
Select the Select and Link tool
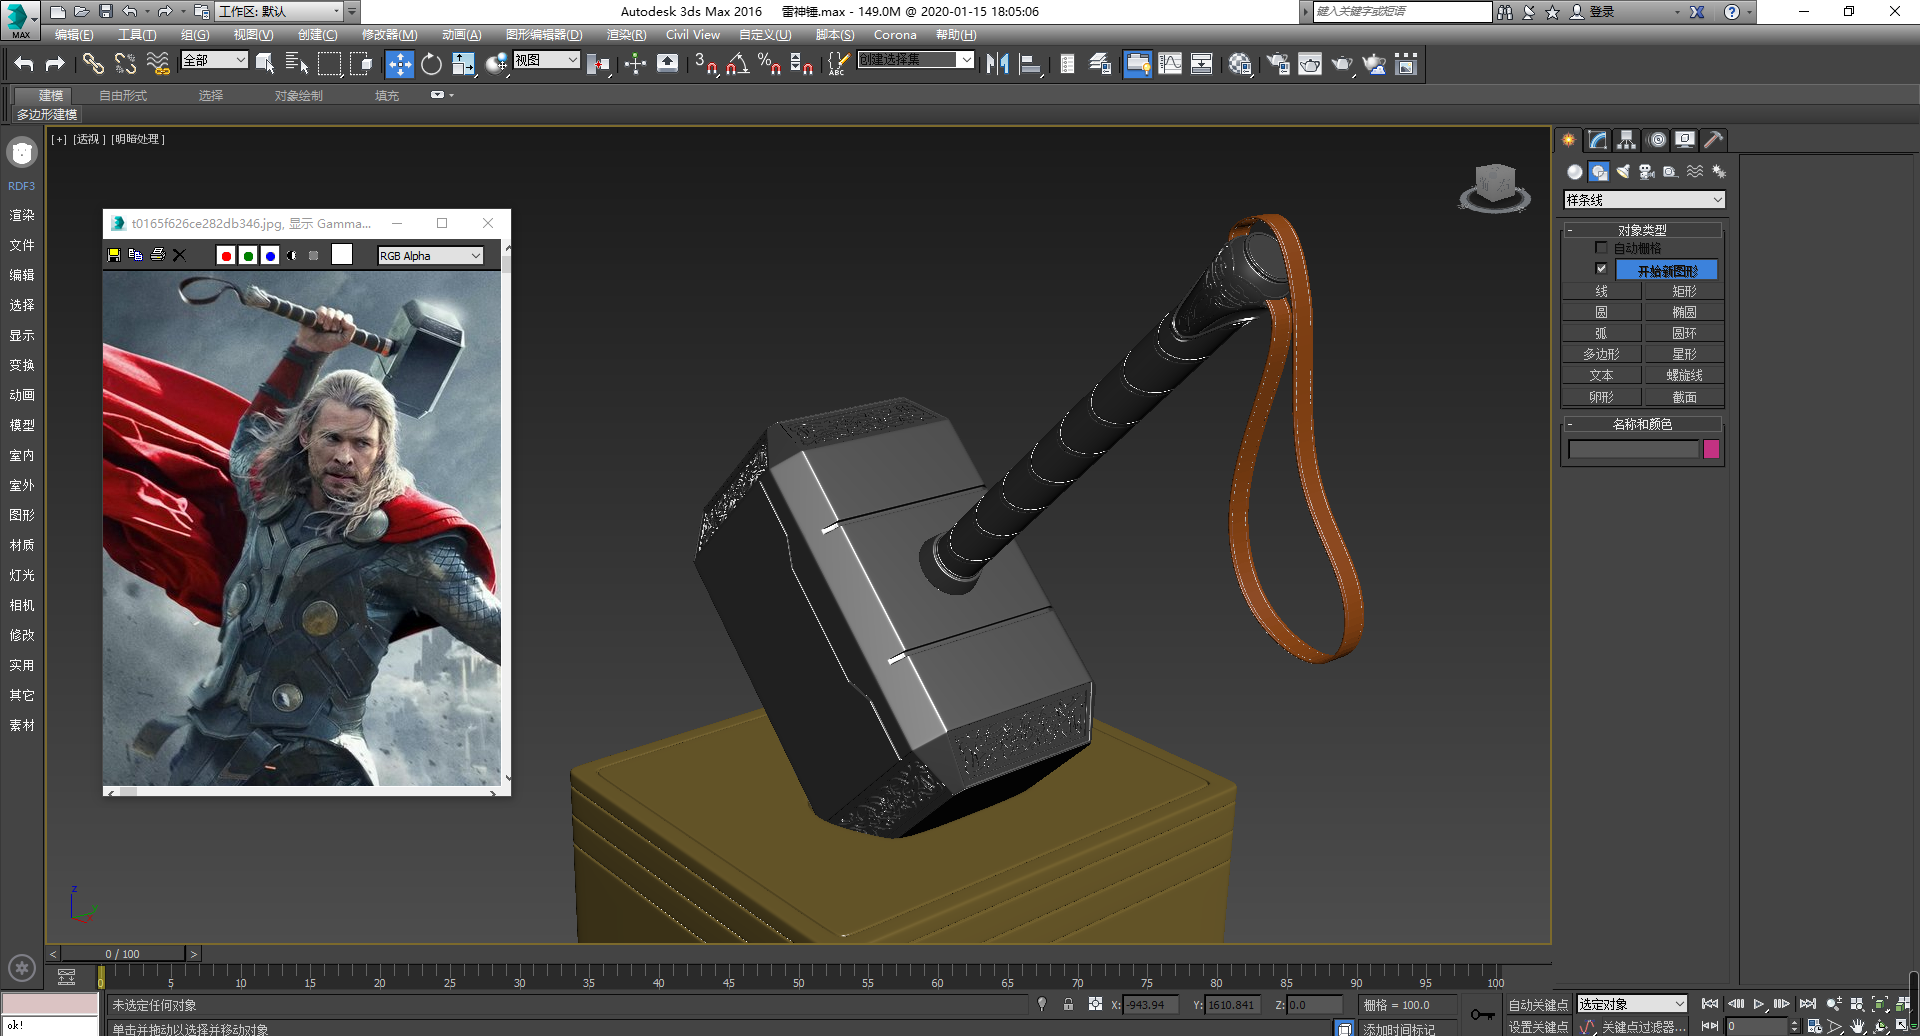click(x=93, y=64)
